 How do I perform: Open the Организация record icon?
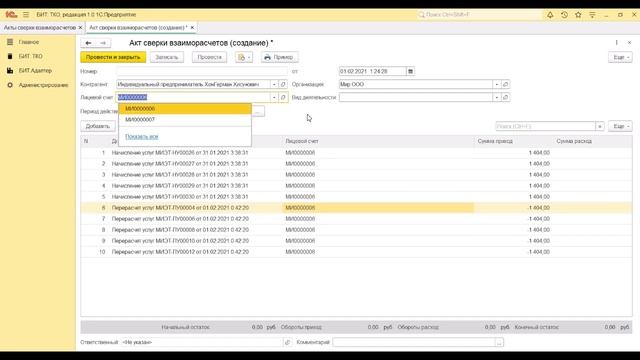505,84
